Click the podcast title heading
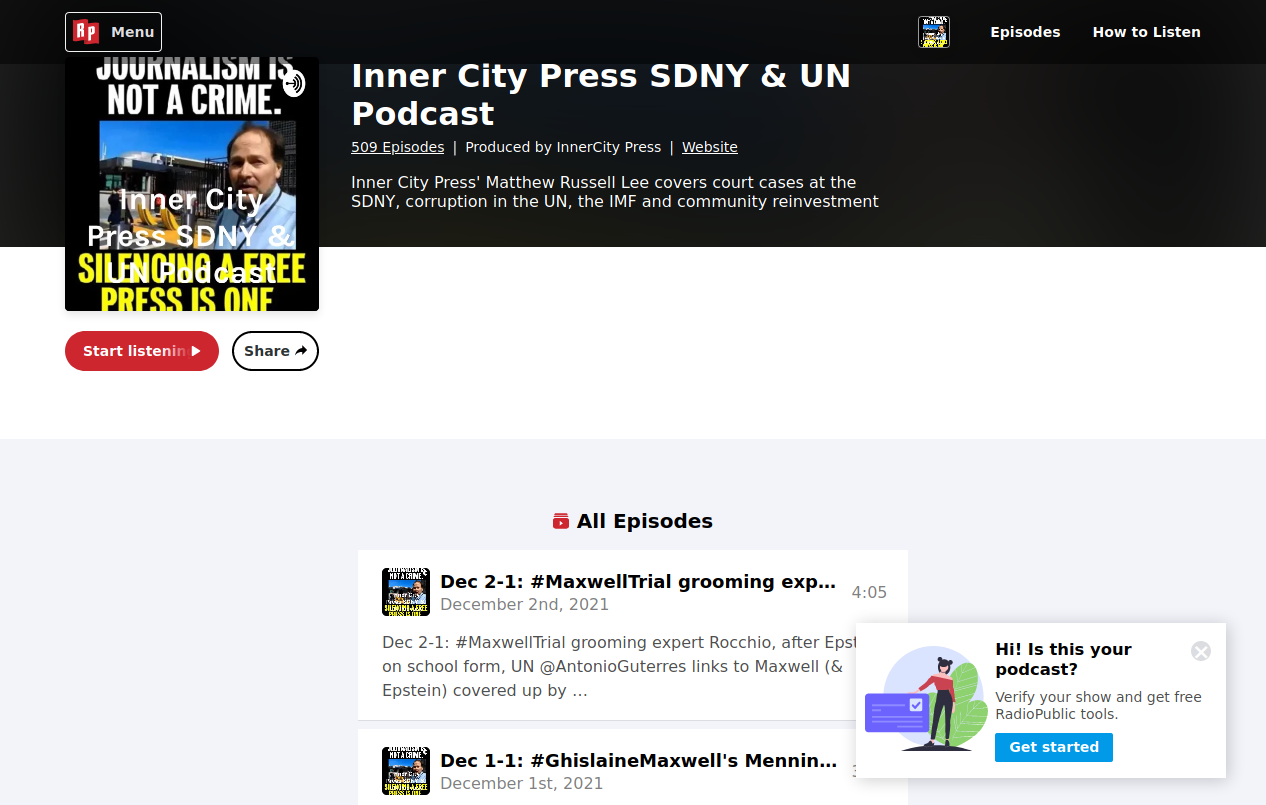Screen dimensions: 1266x805 click(x=601, y=94)
